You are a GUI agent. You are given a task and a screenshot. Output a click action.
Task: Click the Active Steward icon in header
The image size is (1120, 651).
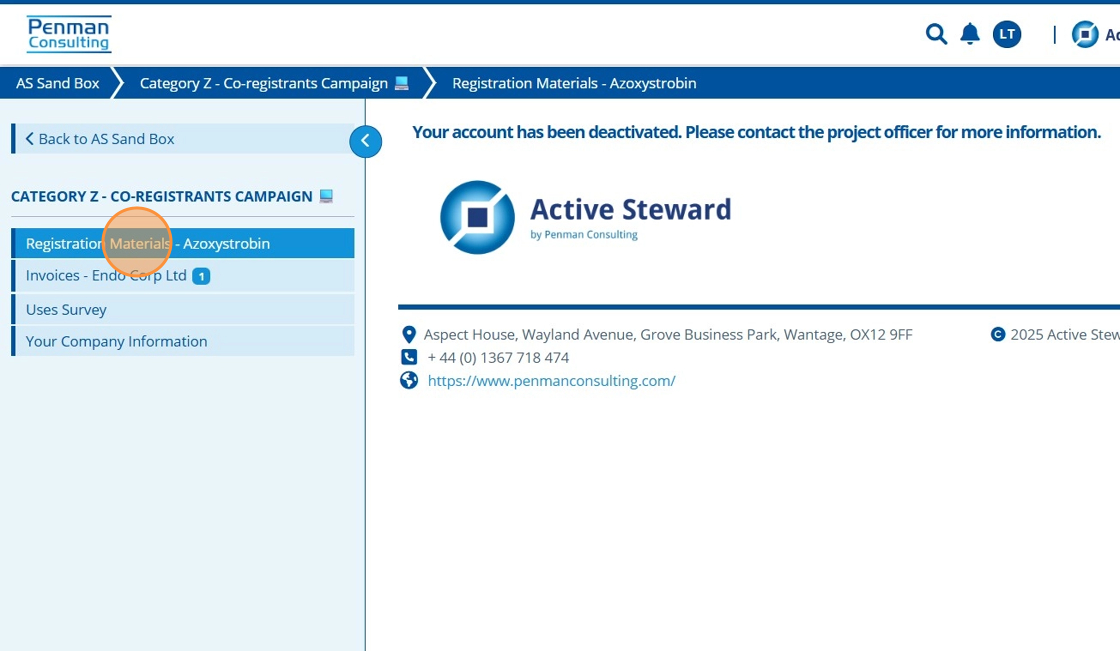point(1084,34)
